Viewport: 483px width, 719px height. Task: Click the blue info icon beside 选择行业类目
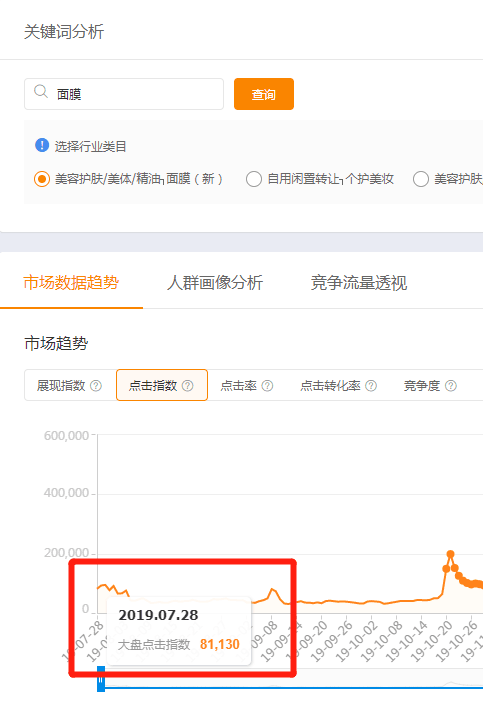(42, 145)
